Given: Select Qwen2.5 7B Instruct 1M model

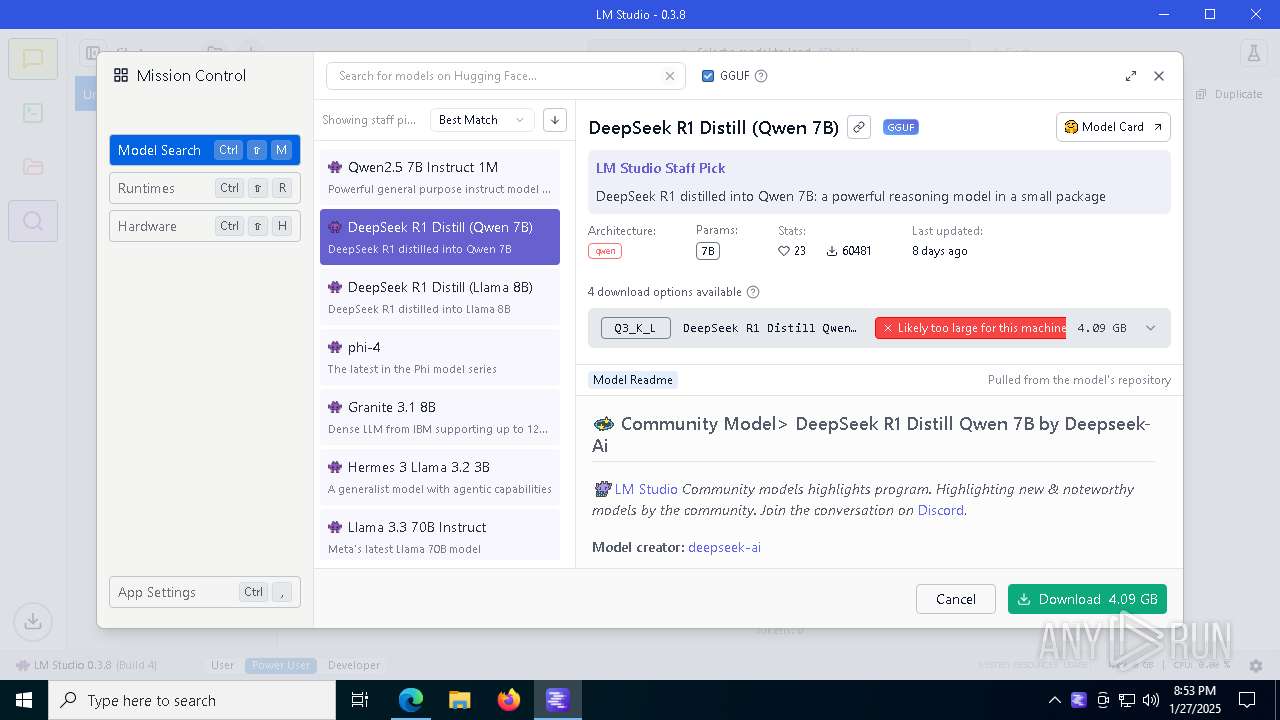Looking at the screenshot, I should (x=440, y=177).
